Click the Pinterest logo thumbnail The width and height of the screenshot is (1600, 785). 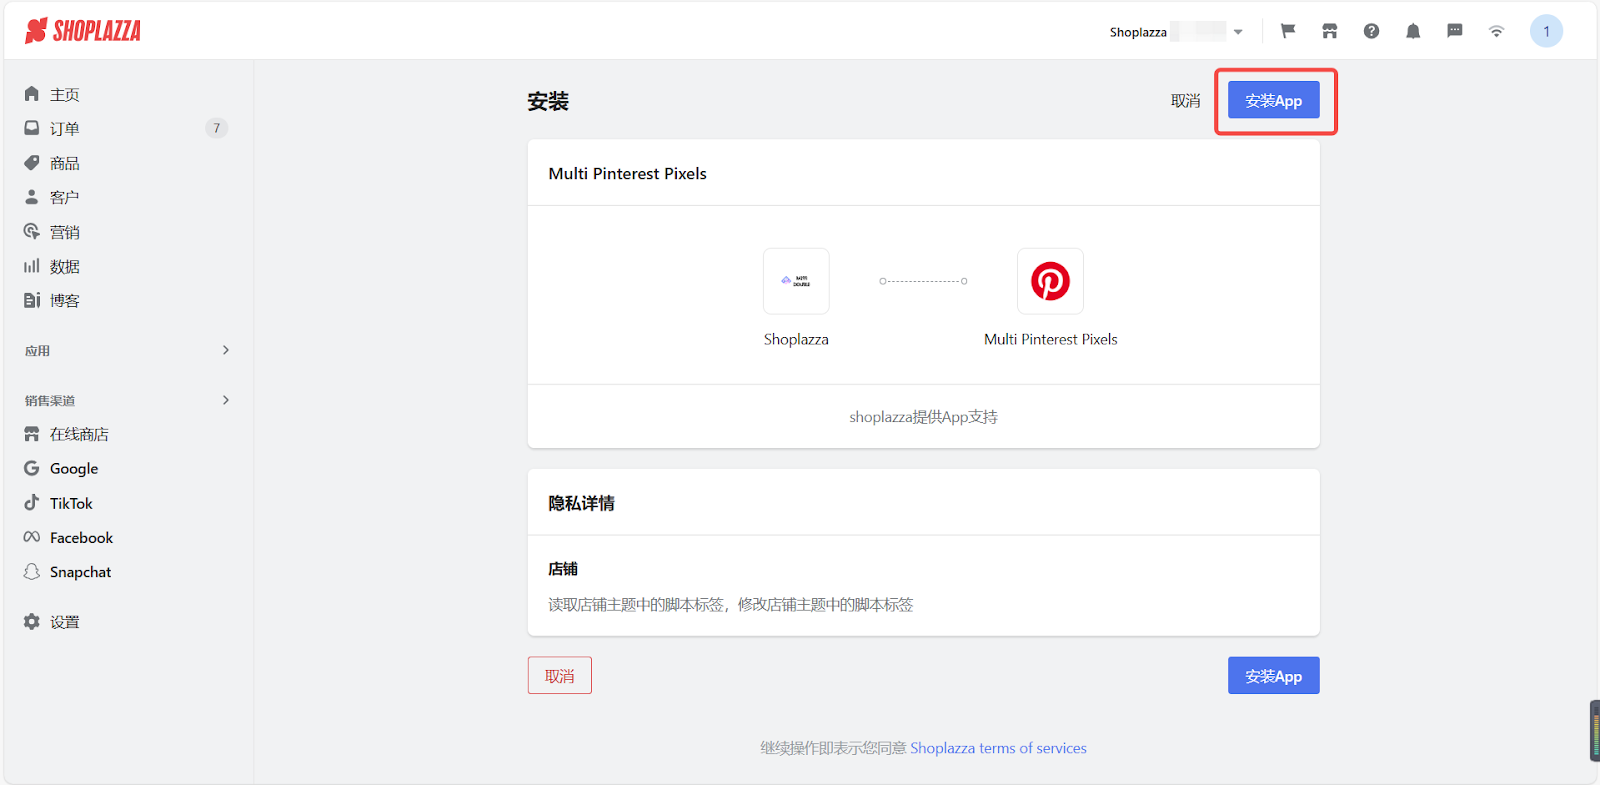click(1050, 281)
